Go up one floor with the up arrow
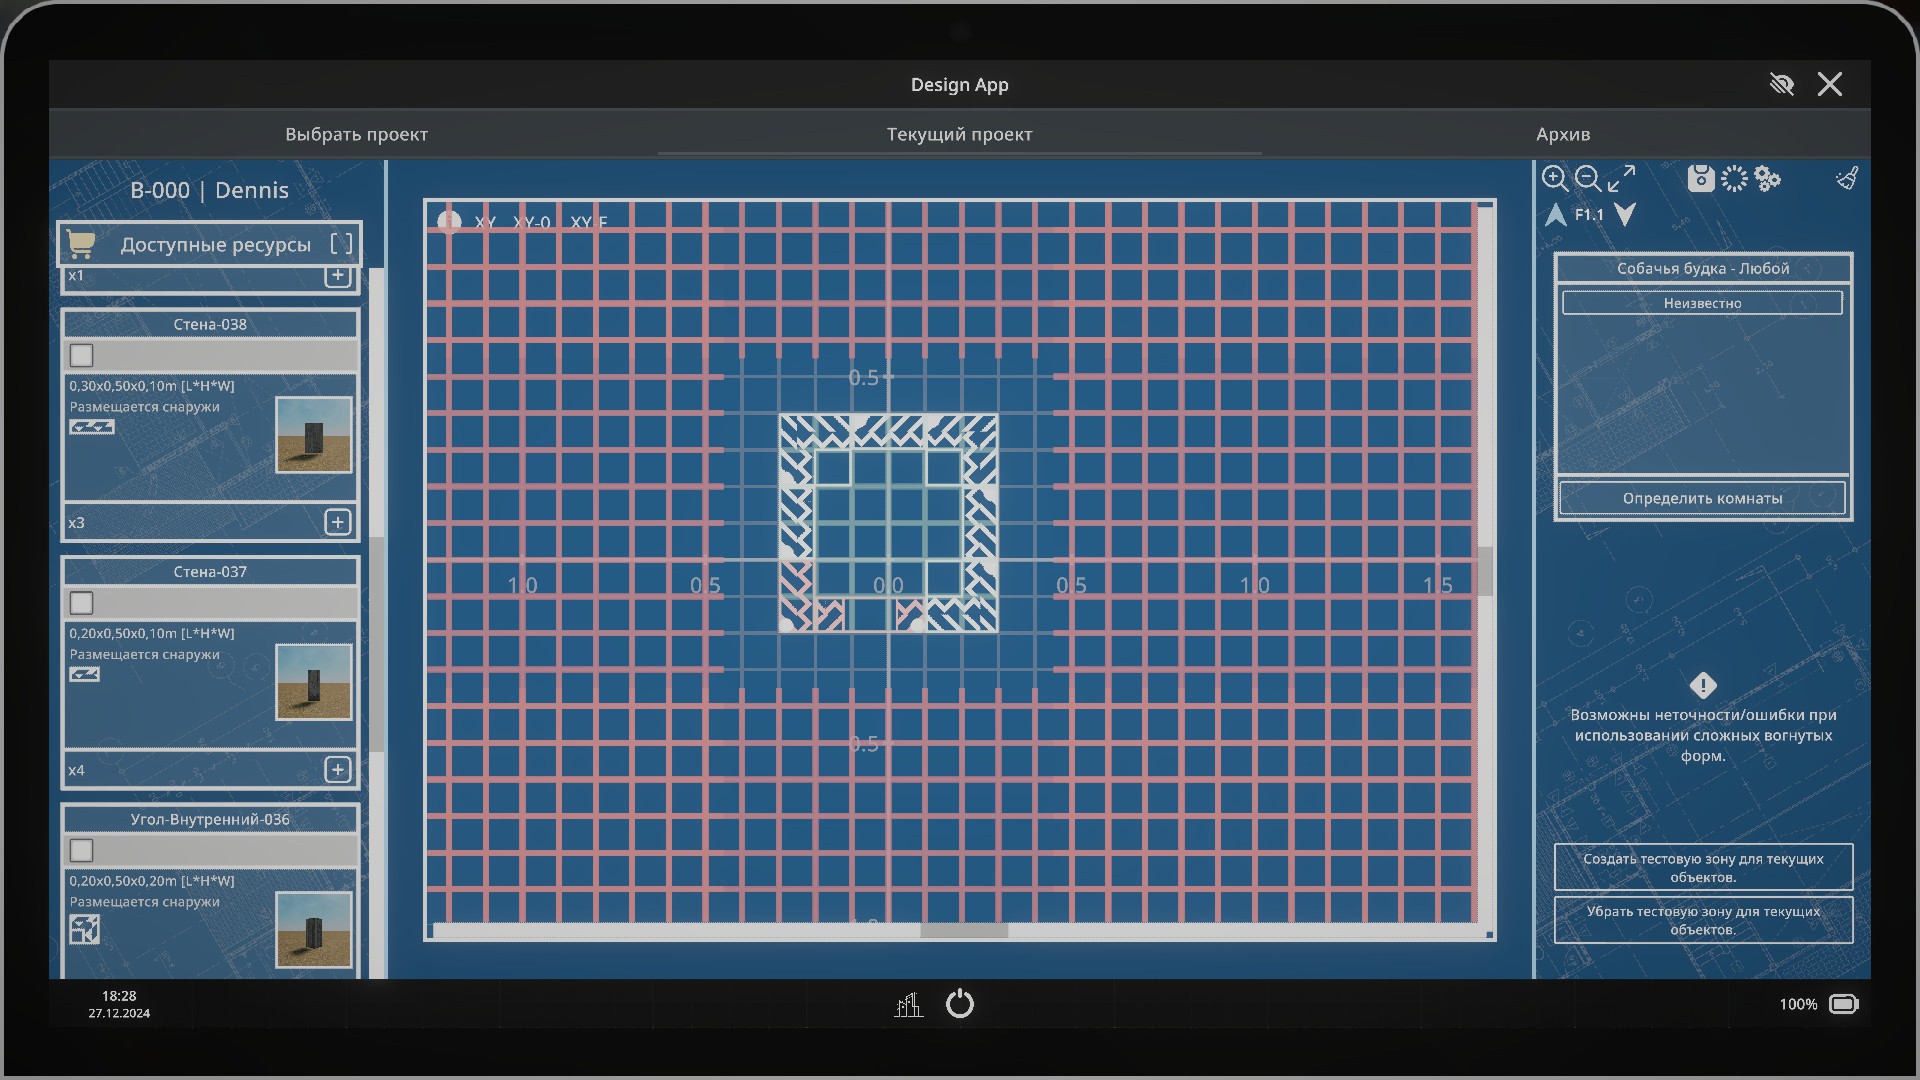The height and width of the screenshot is (1080, 1920). (1555, 215)
